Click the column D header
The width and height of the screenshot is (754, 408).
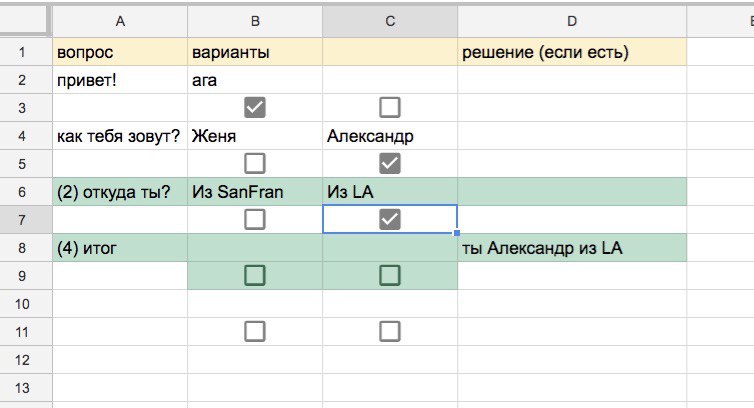pos(571,21)
